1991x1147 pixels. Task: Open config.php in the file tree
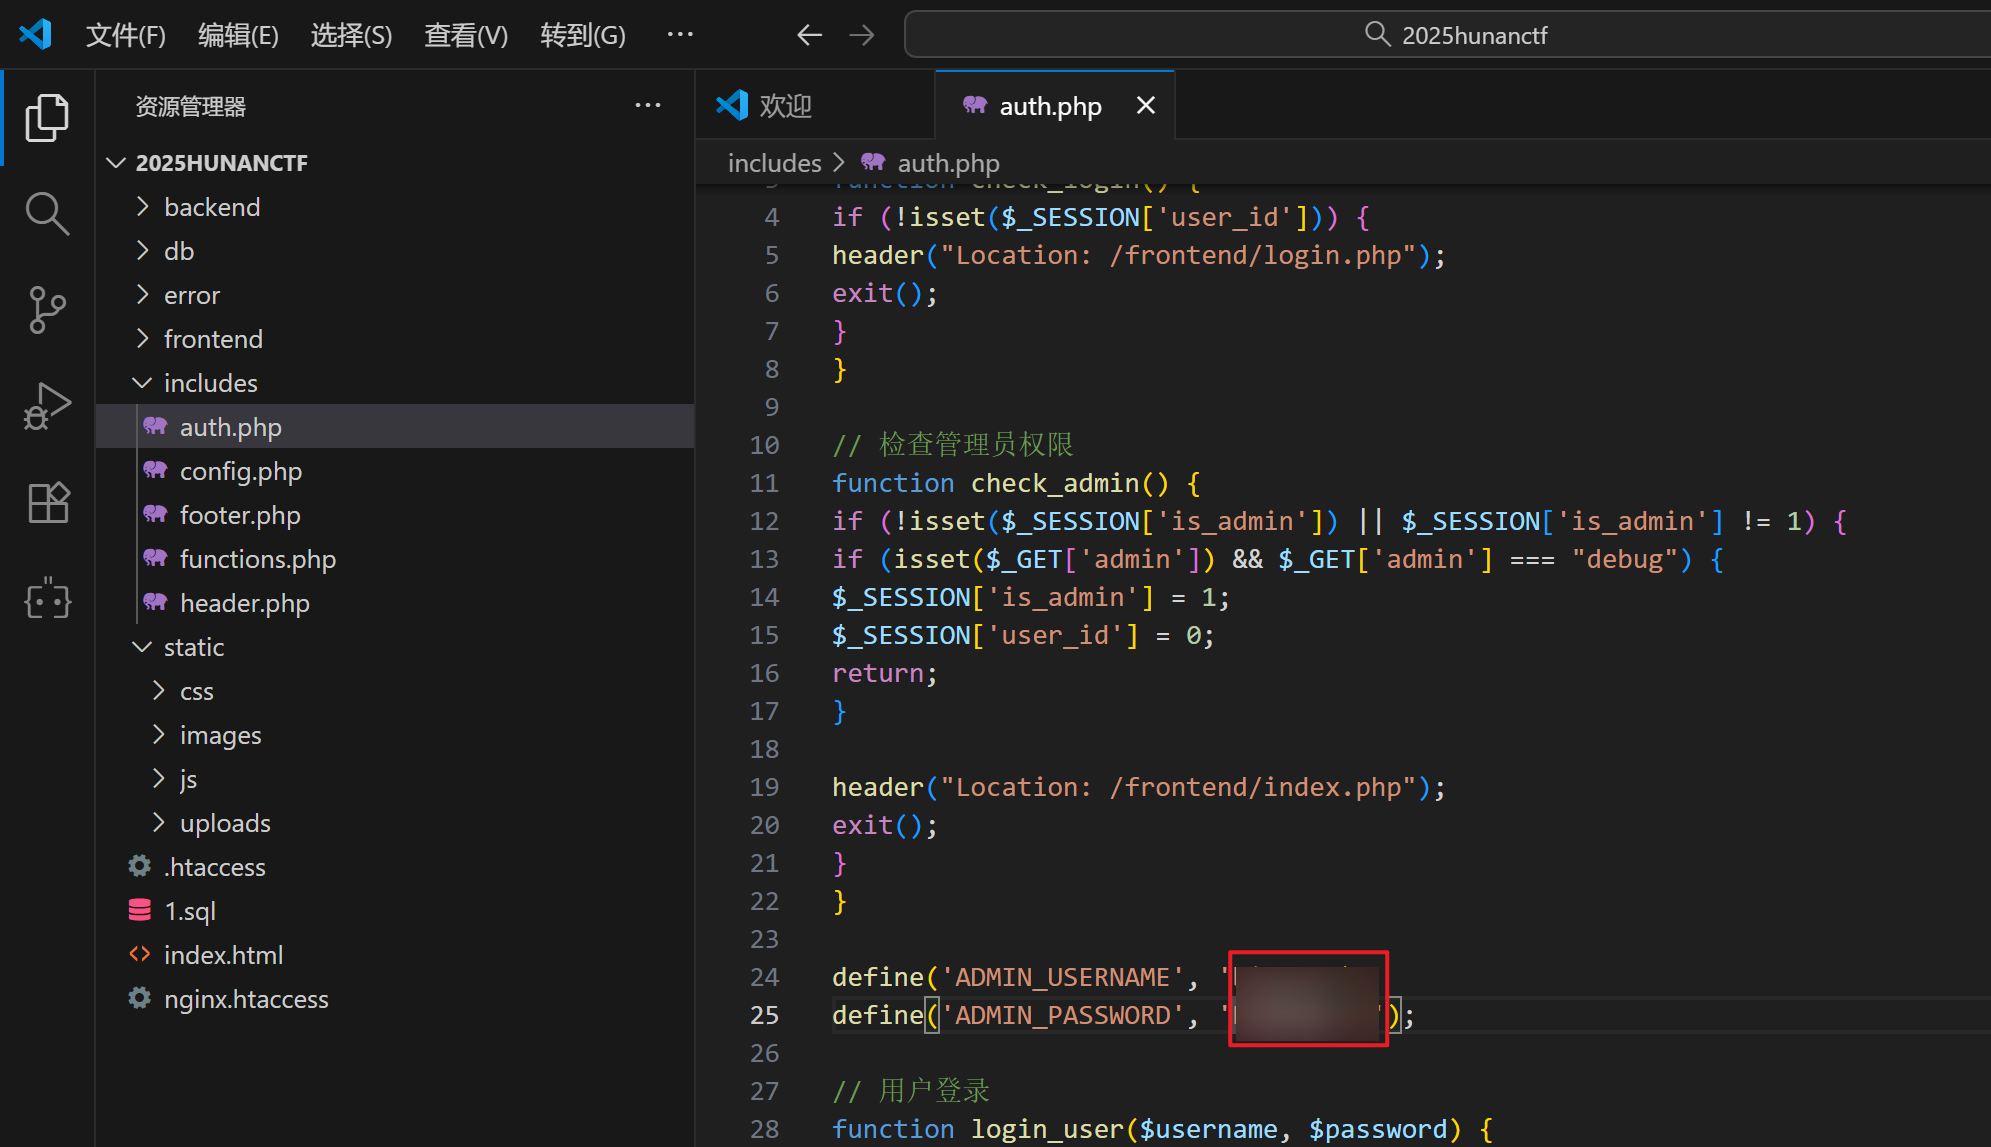click(240, 471)
